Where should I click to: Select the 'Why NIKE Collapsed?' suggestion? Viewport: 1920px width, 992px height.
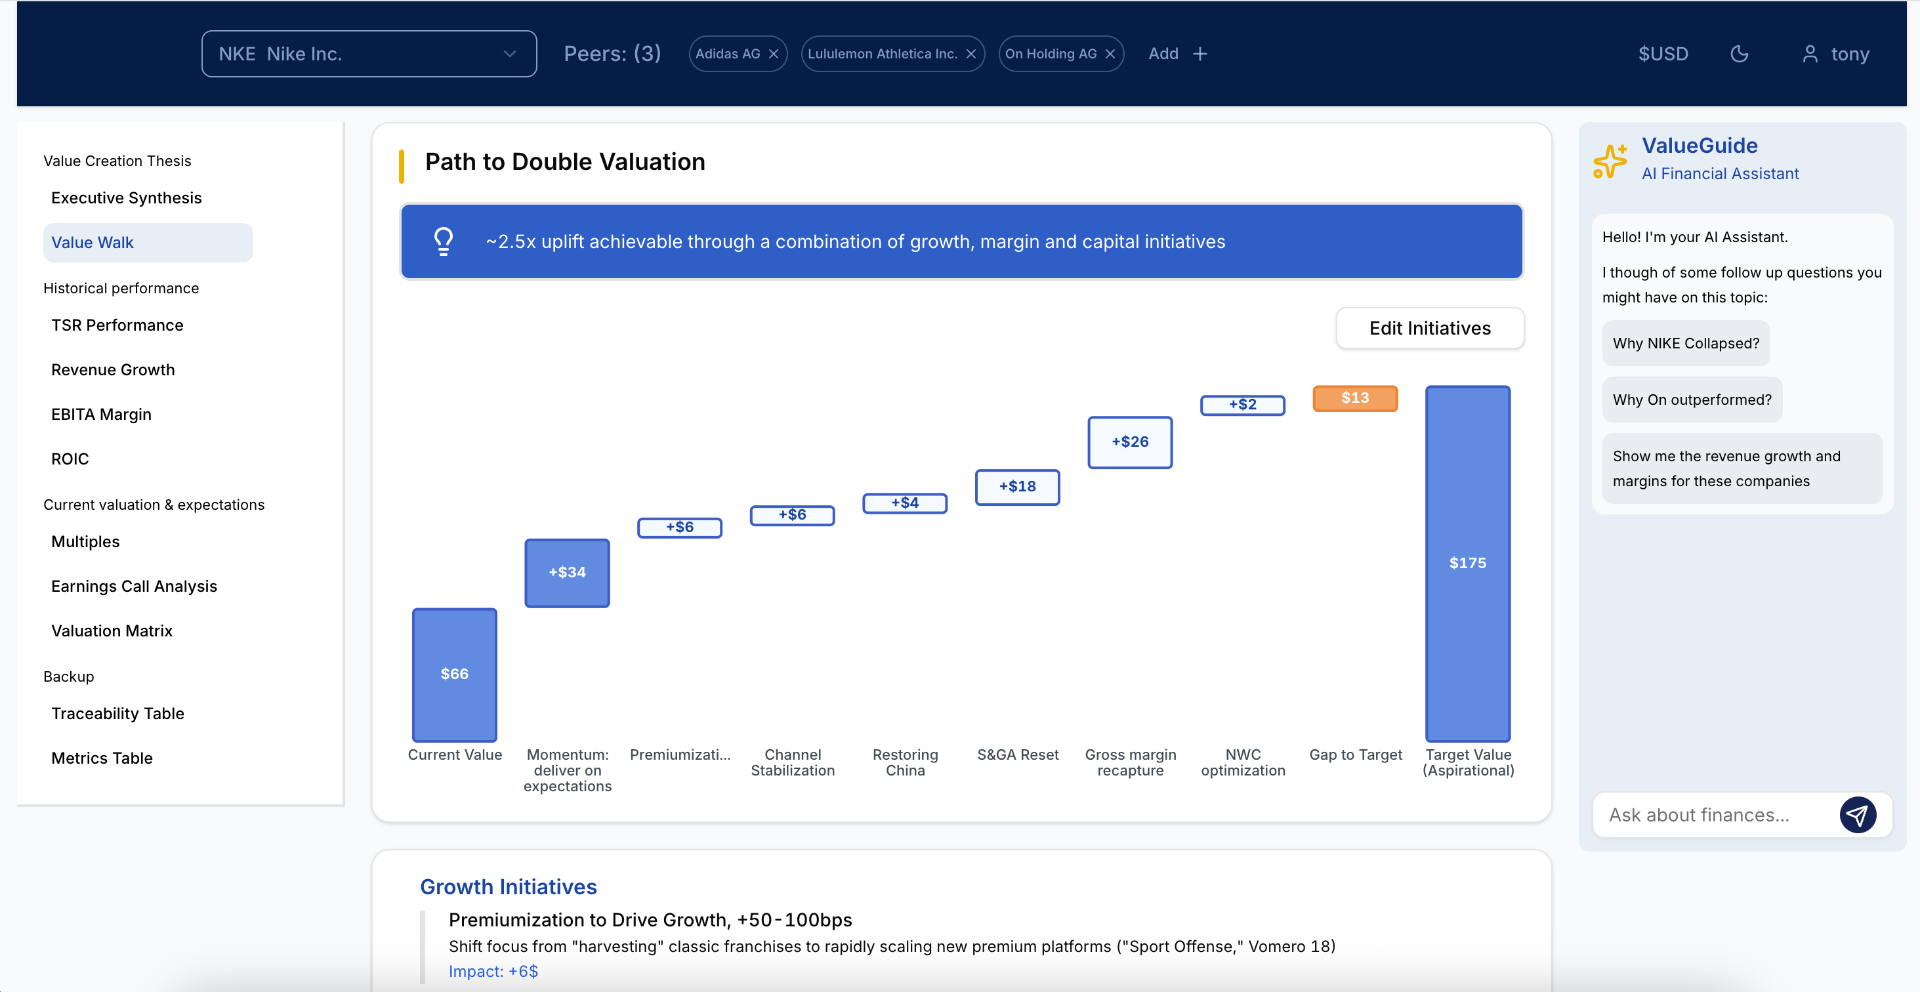1685,343
